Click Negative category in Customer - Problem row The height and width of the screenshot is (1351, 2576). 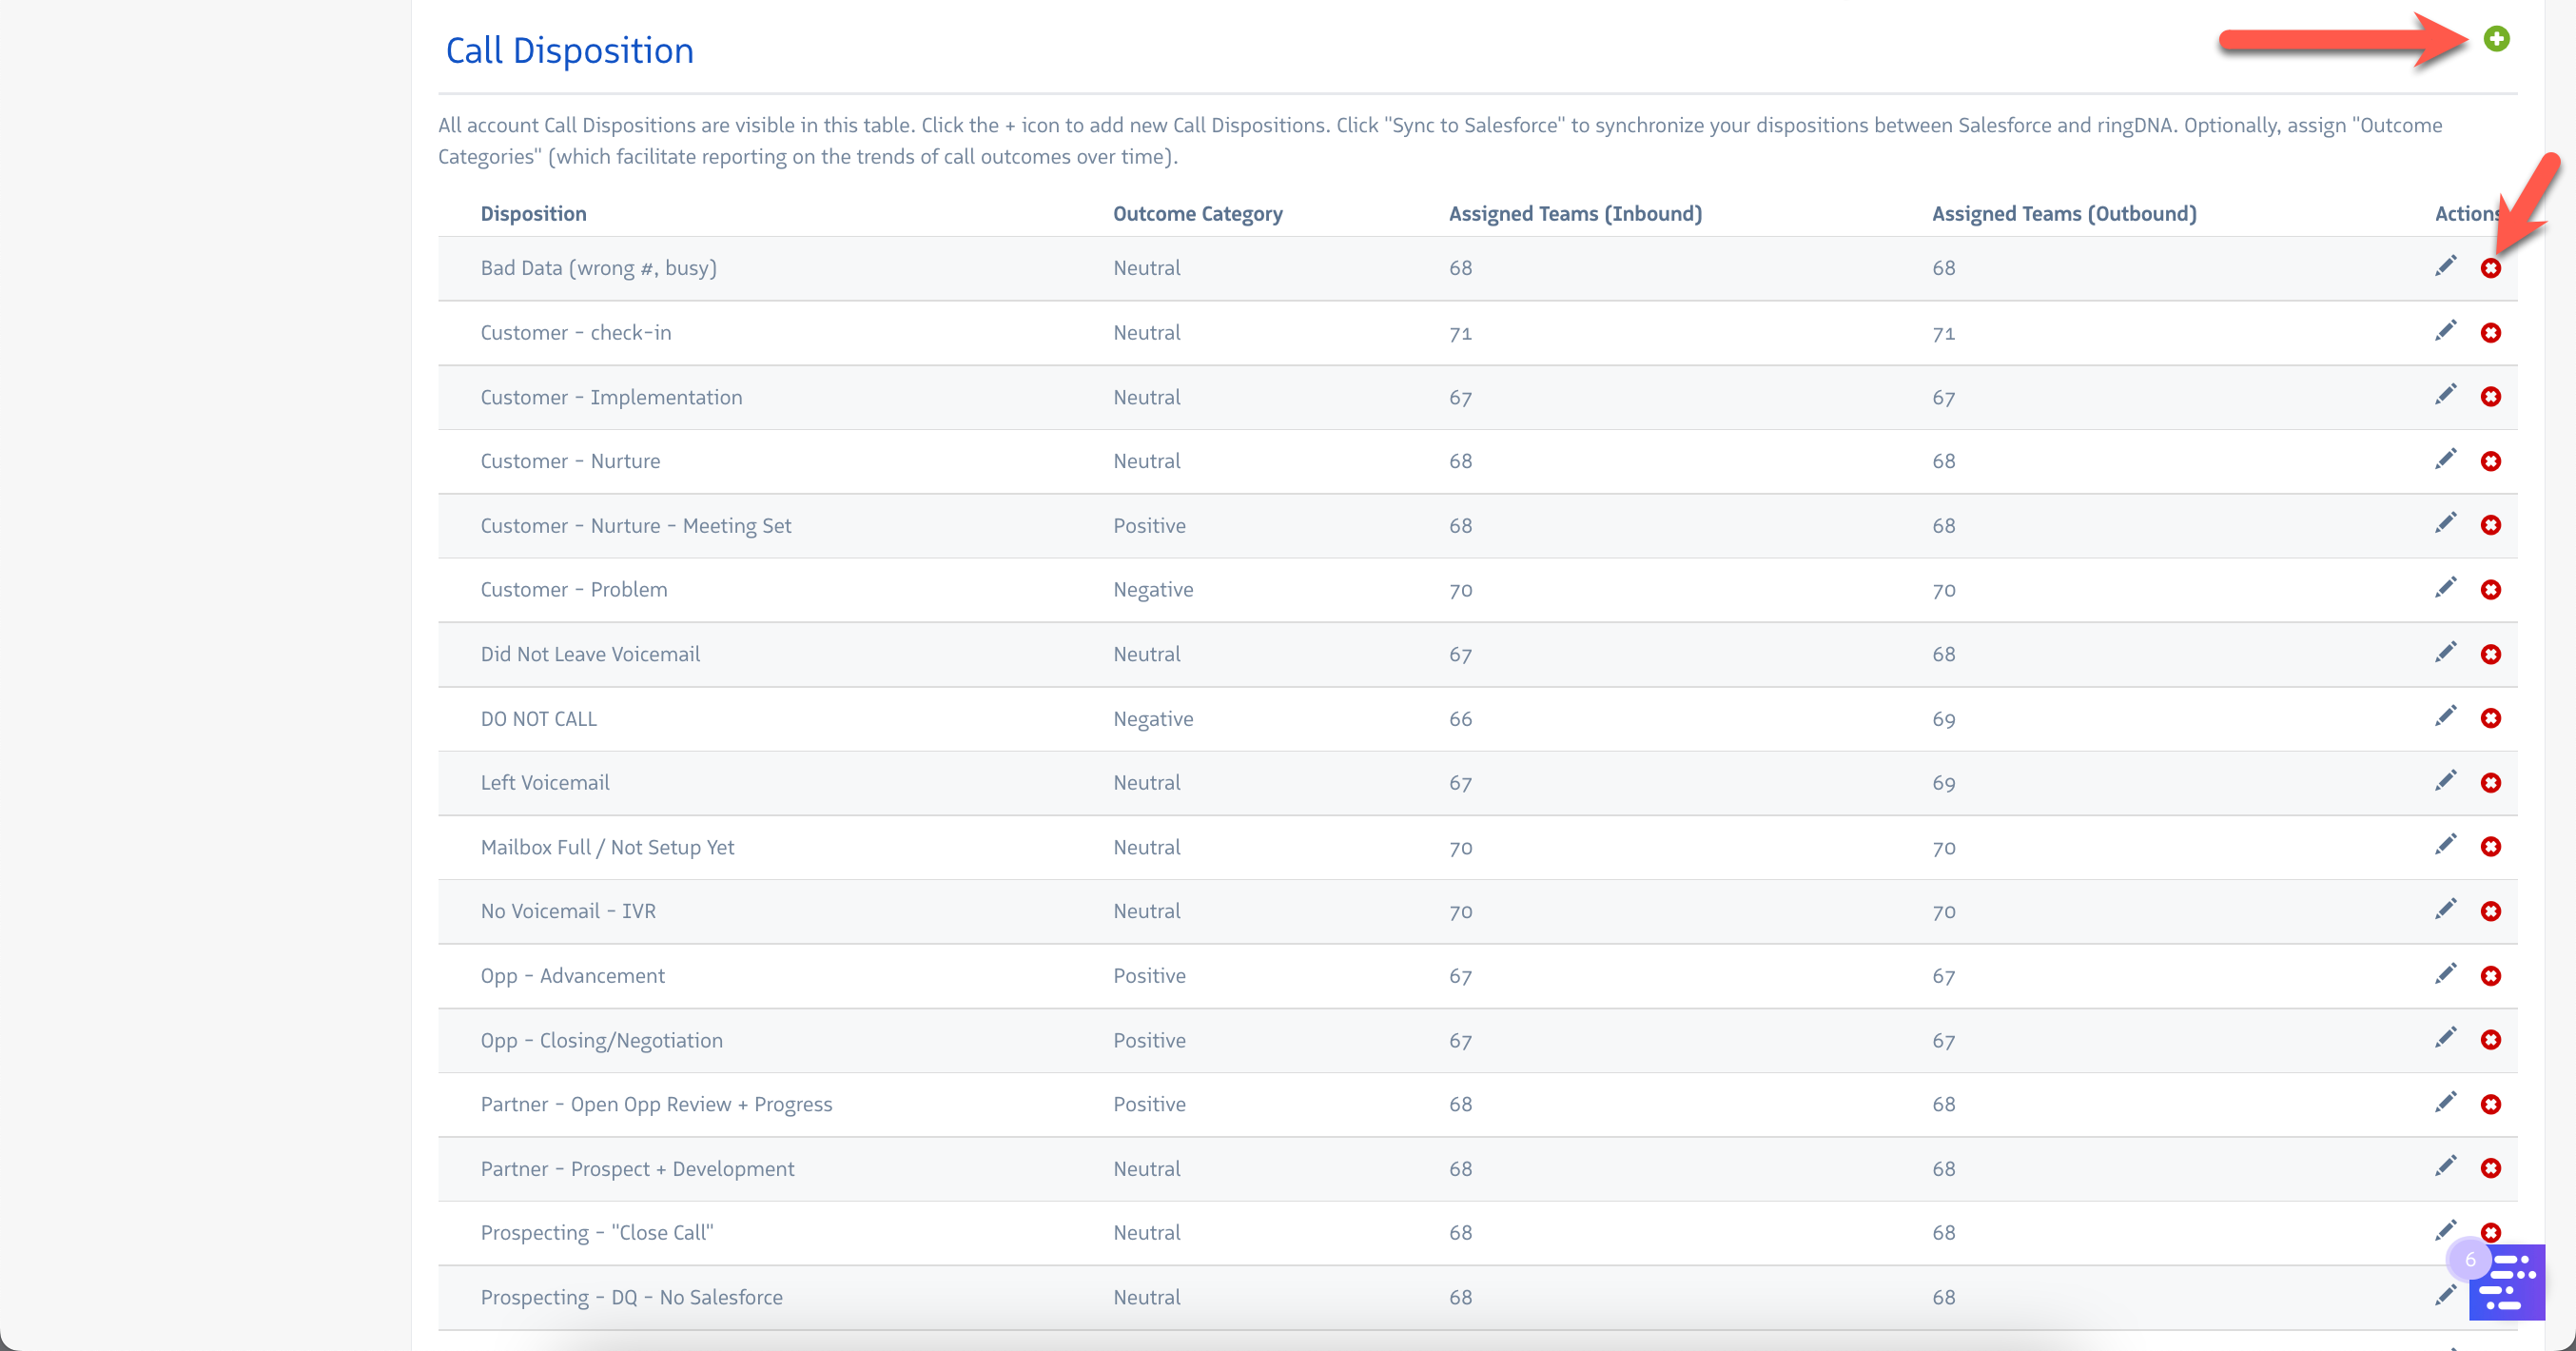click(x=1153, y=590)
